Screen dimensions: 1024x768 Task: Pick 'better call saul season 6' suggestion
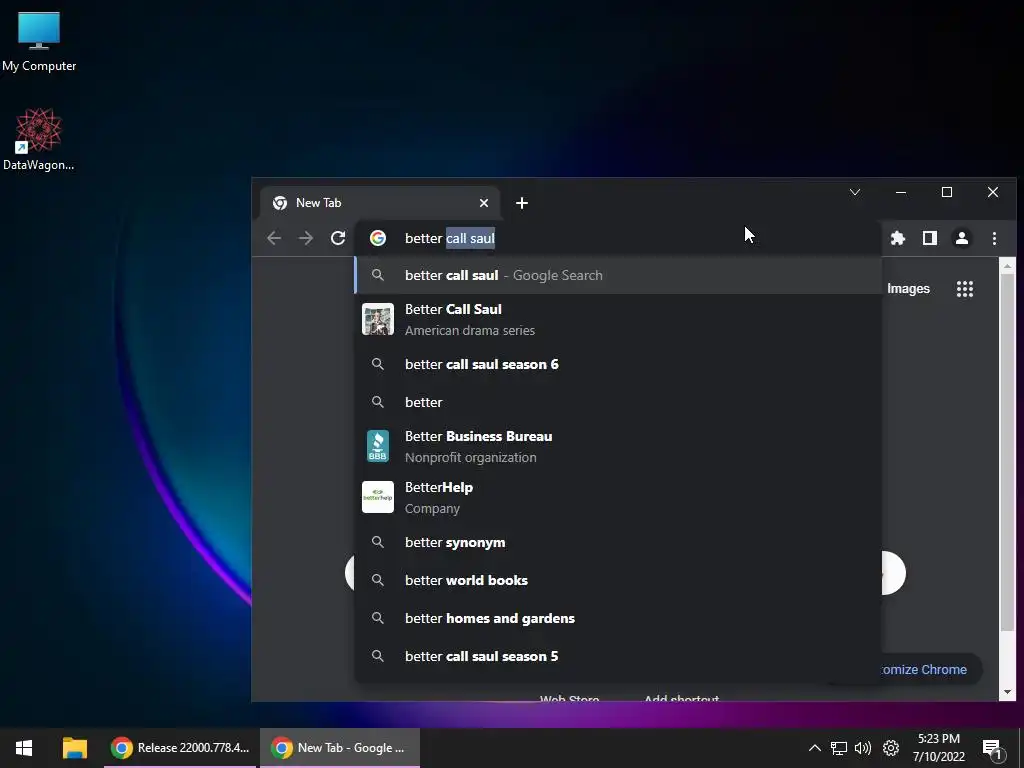[617, 364]
